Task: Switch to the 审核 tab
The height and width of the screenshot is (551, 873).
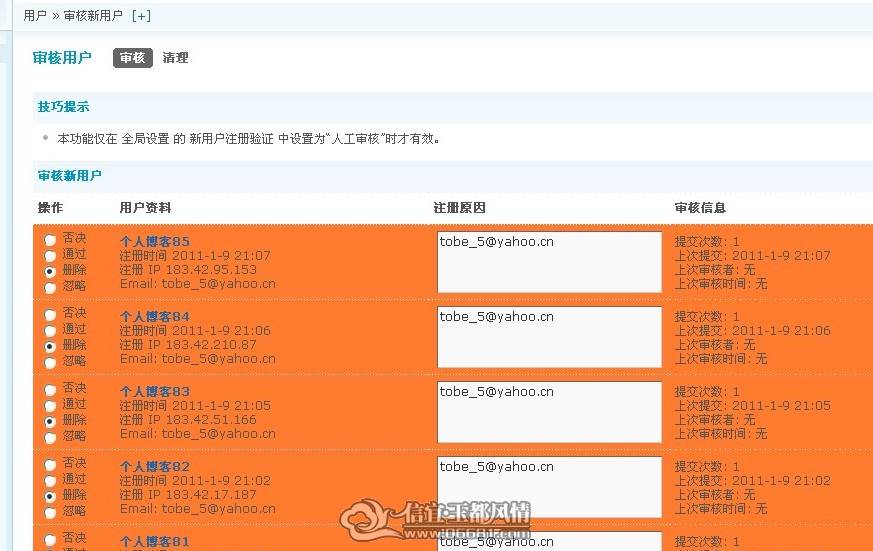Action: coord(133,58)
